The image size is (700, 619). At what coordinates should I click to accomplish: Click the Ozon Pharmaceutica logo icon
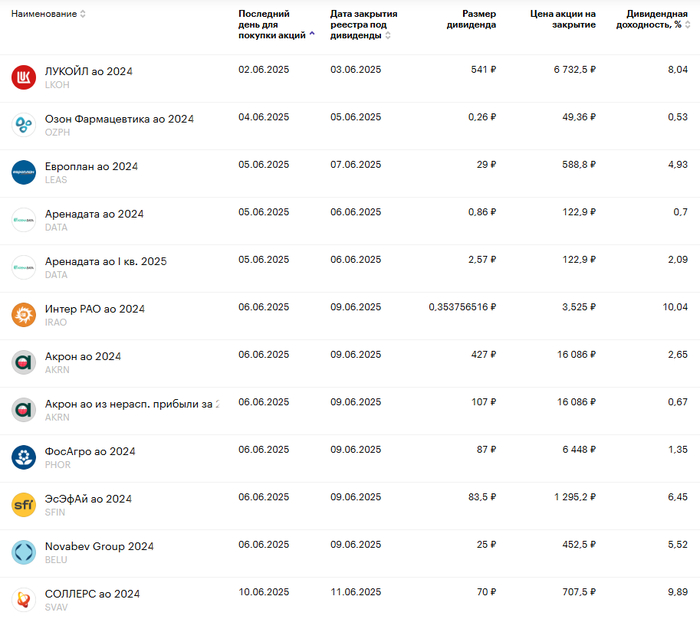23,125
